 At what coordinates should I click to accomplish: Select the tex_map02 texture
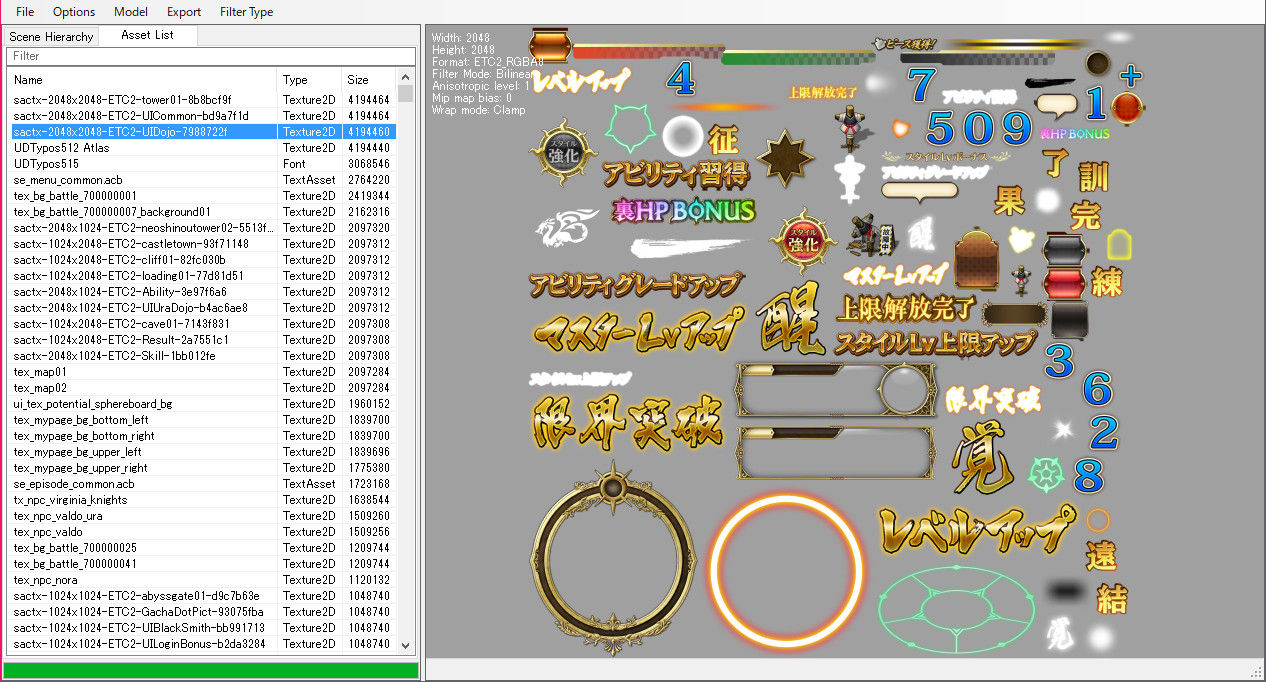pyautogui.click(x=203, y=388)
